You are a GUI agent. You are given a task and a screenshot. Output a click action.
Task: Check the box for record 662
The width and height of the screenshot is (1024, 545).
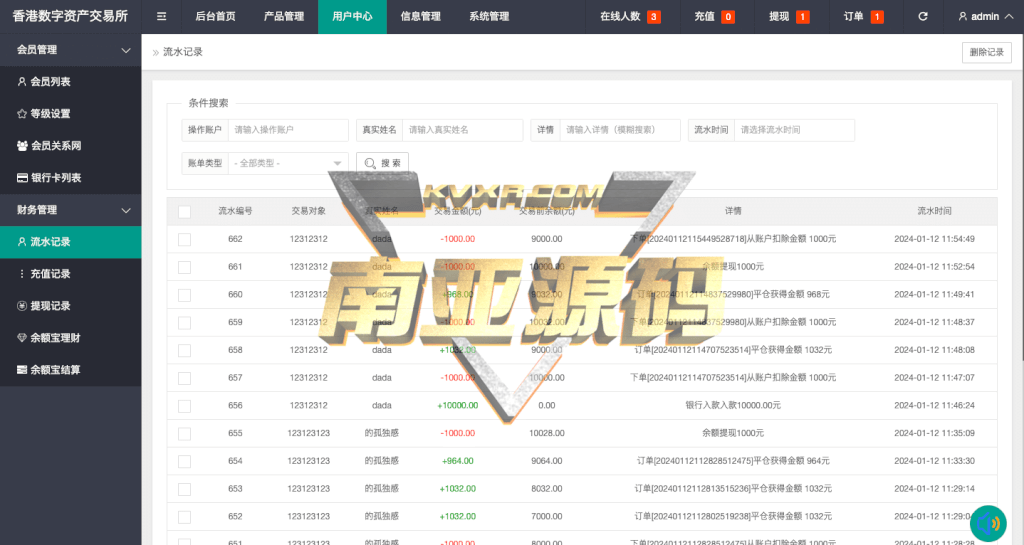tap(184, 240)
